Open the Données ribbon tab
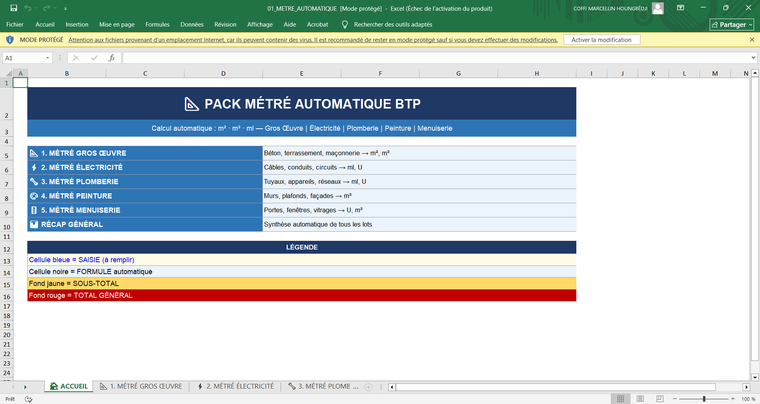 point(192,23)
